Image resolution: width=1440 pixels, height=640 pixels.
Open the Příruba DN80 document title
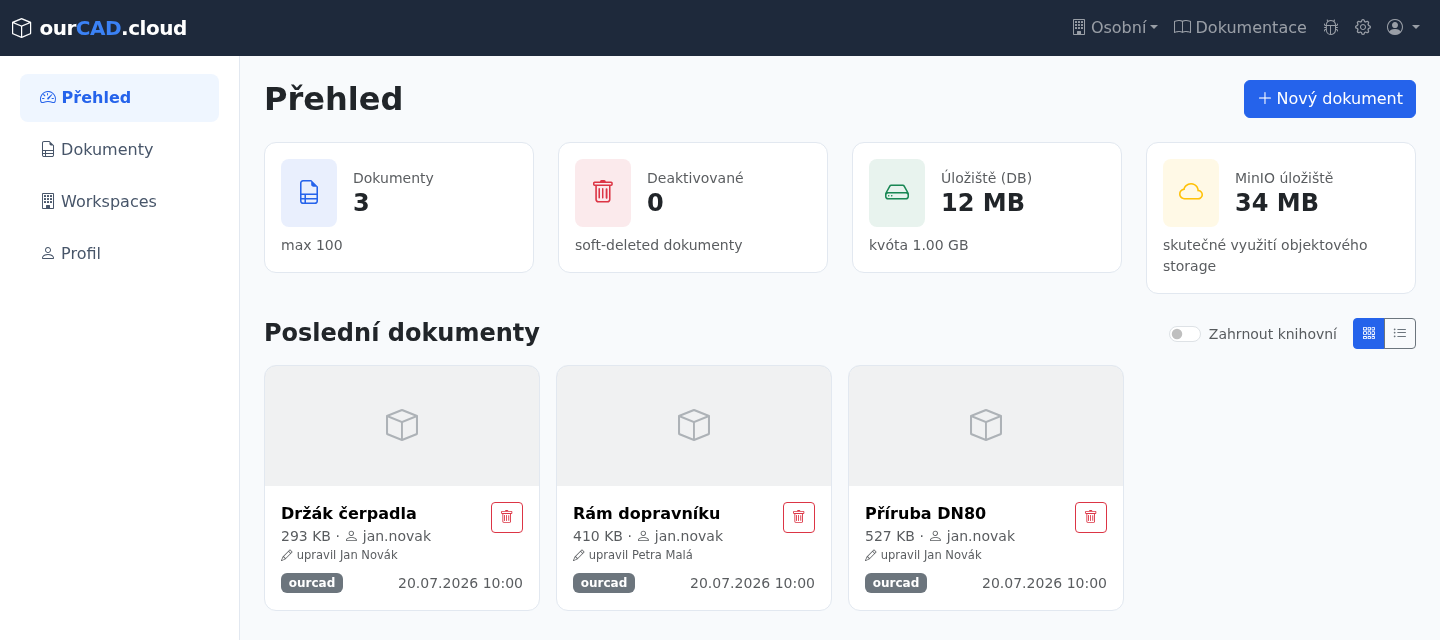coord(925,513)
